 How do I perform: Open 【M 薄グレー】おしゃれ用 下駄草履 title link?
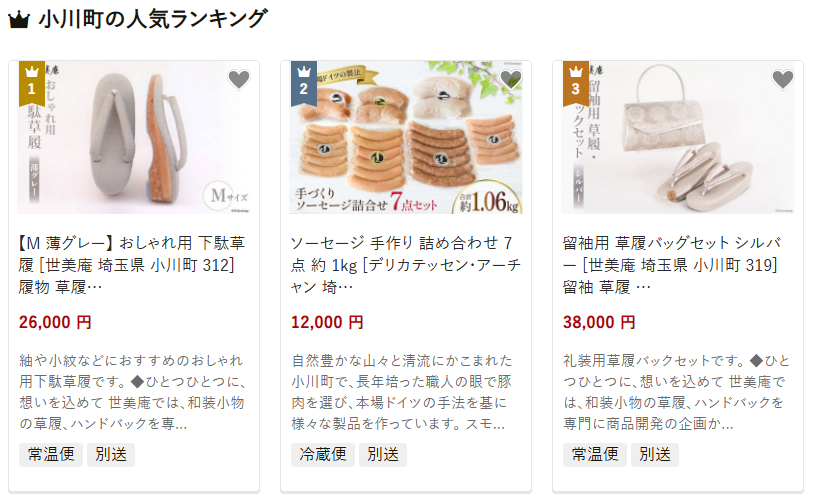[132, 265]
